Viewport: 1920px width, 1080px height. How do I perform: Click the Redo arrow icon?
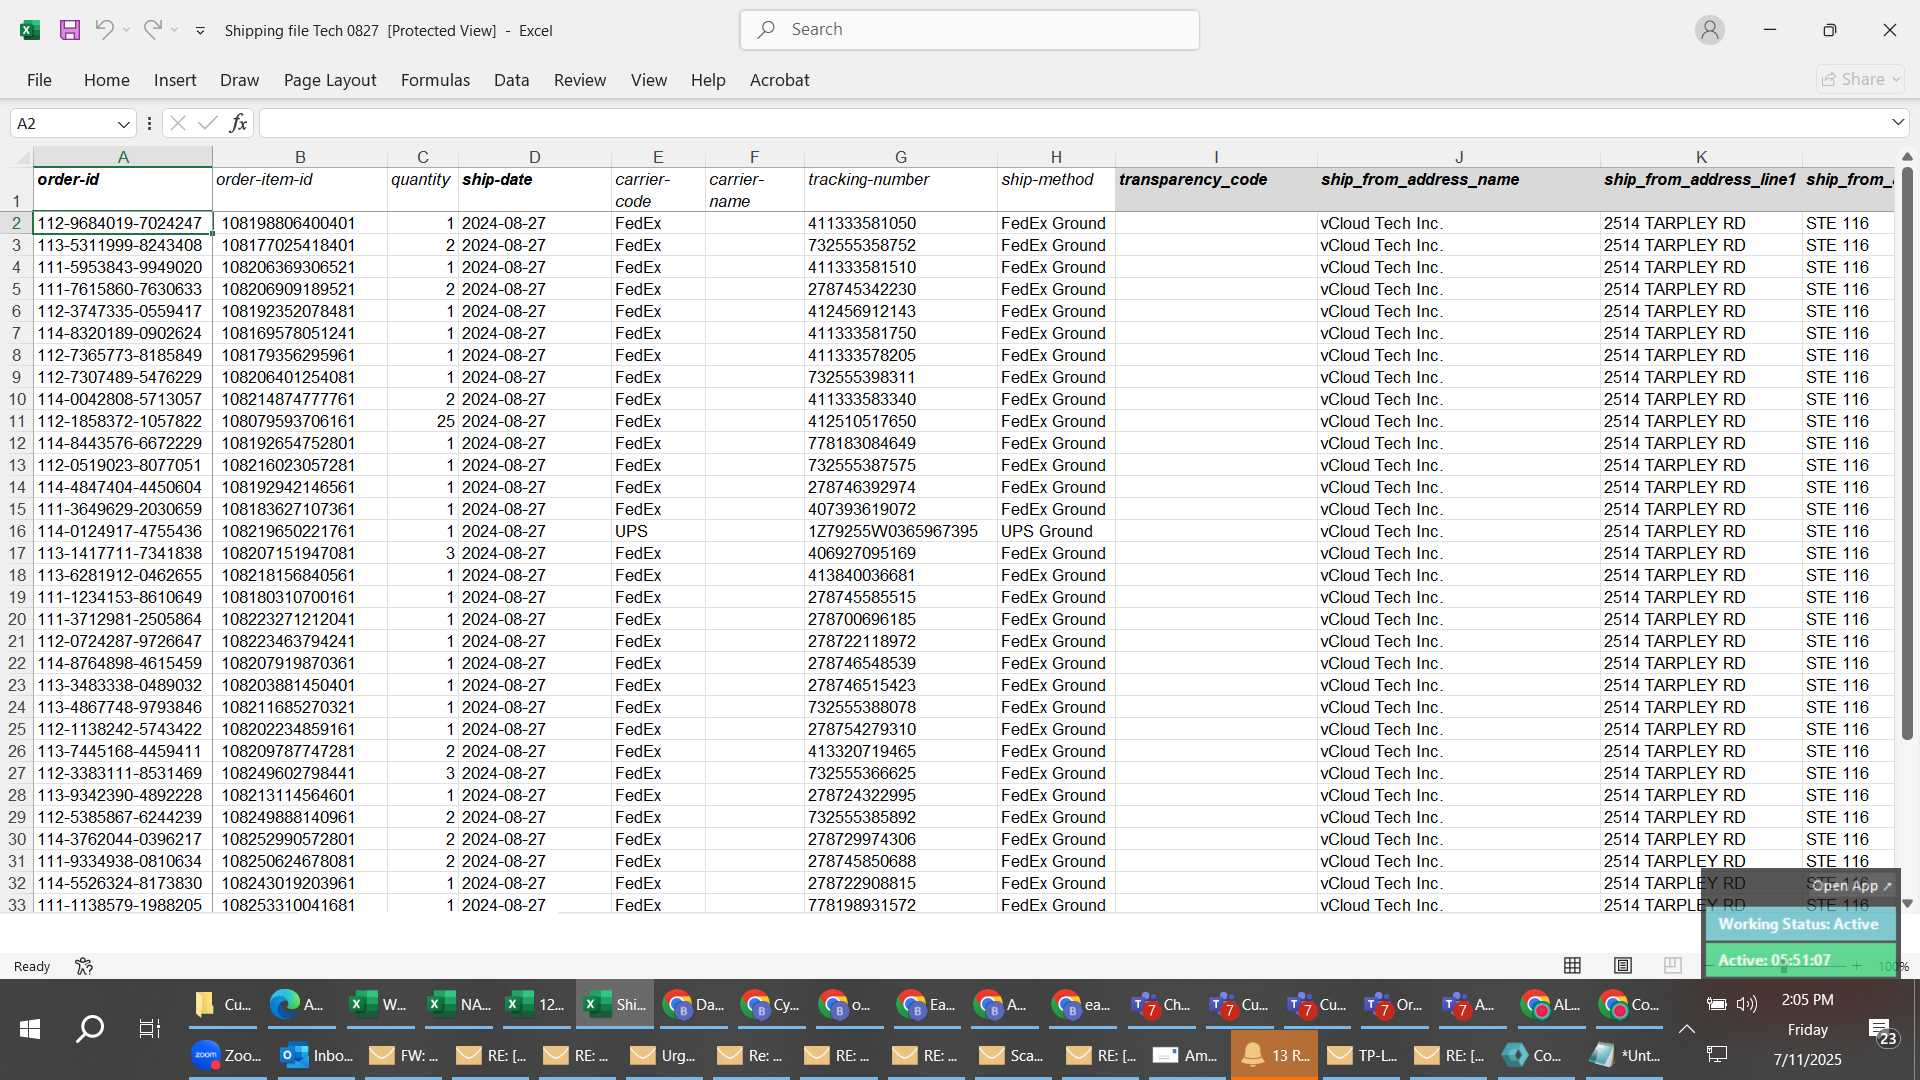(x=152, y=30)
